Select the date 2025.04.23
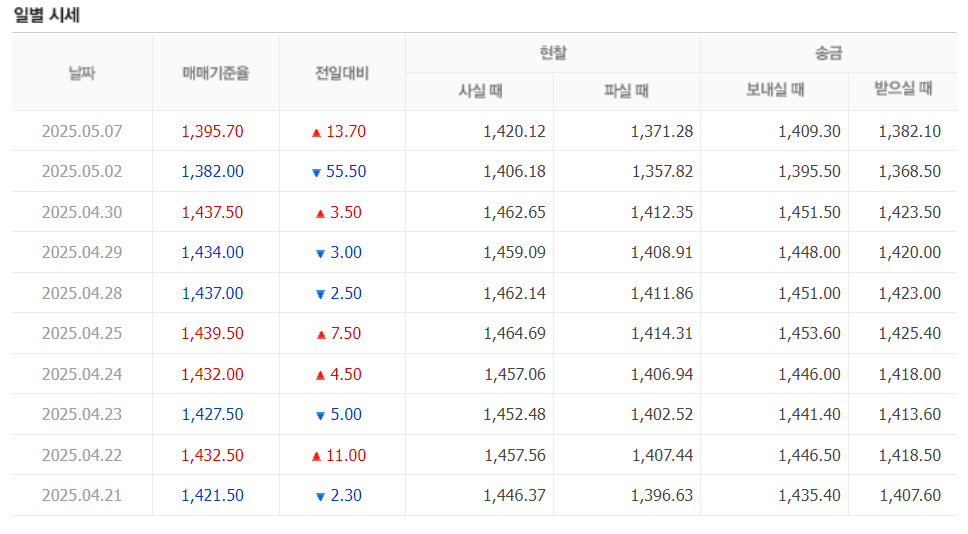The width and height of the screenshot is (968, 534). click(82, 414)
